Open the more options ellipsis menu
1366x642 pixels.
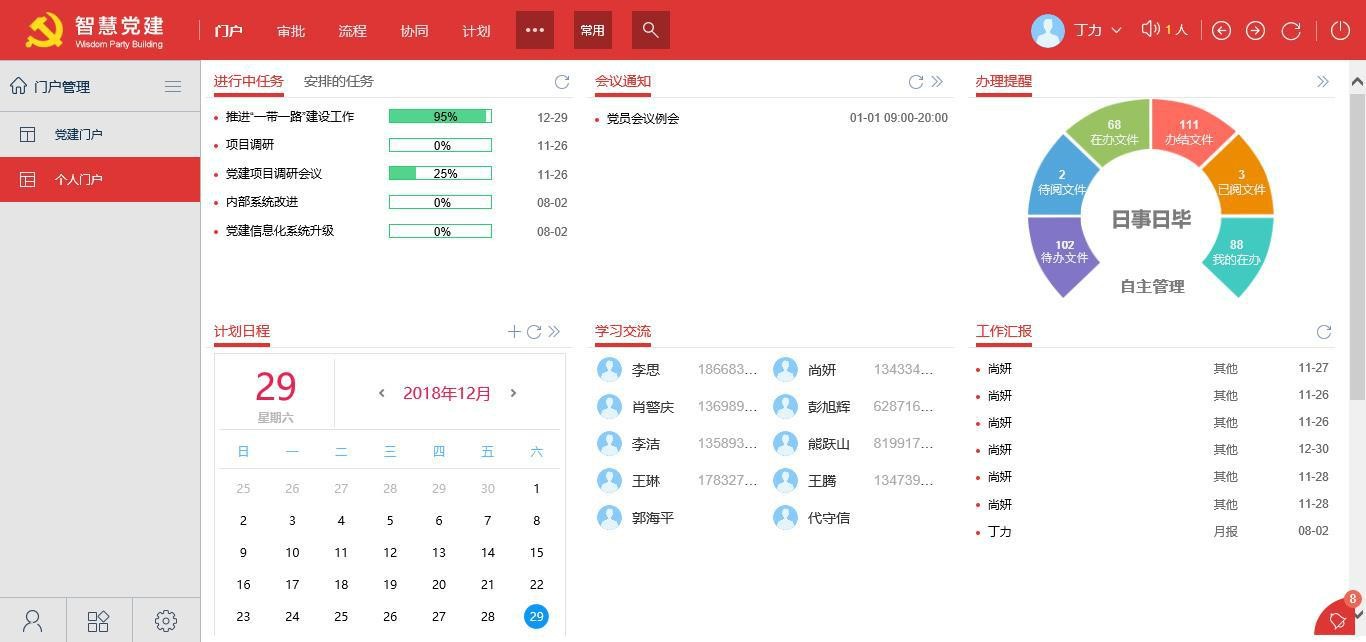[x=535, y=30]
